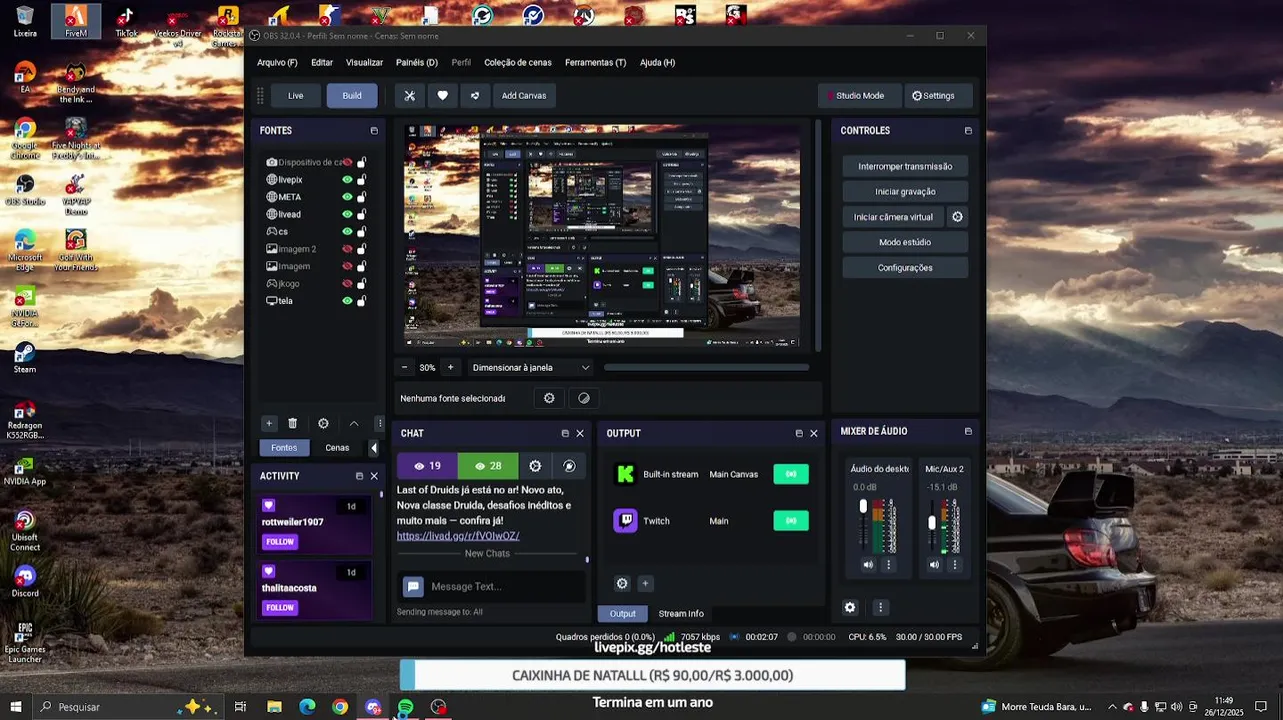Move source up with chevron arrow
This screenshot has width=1283, height=720.
353,423
